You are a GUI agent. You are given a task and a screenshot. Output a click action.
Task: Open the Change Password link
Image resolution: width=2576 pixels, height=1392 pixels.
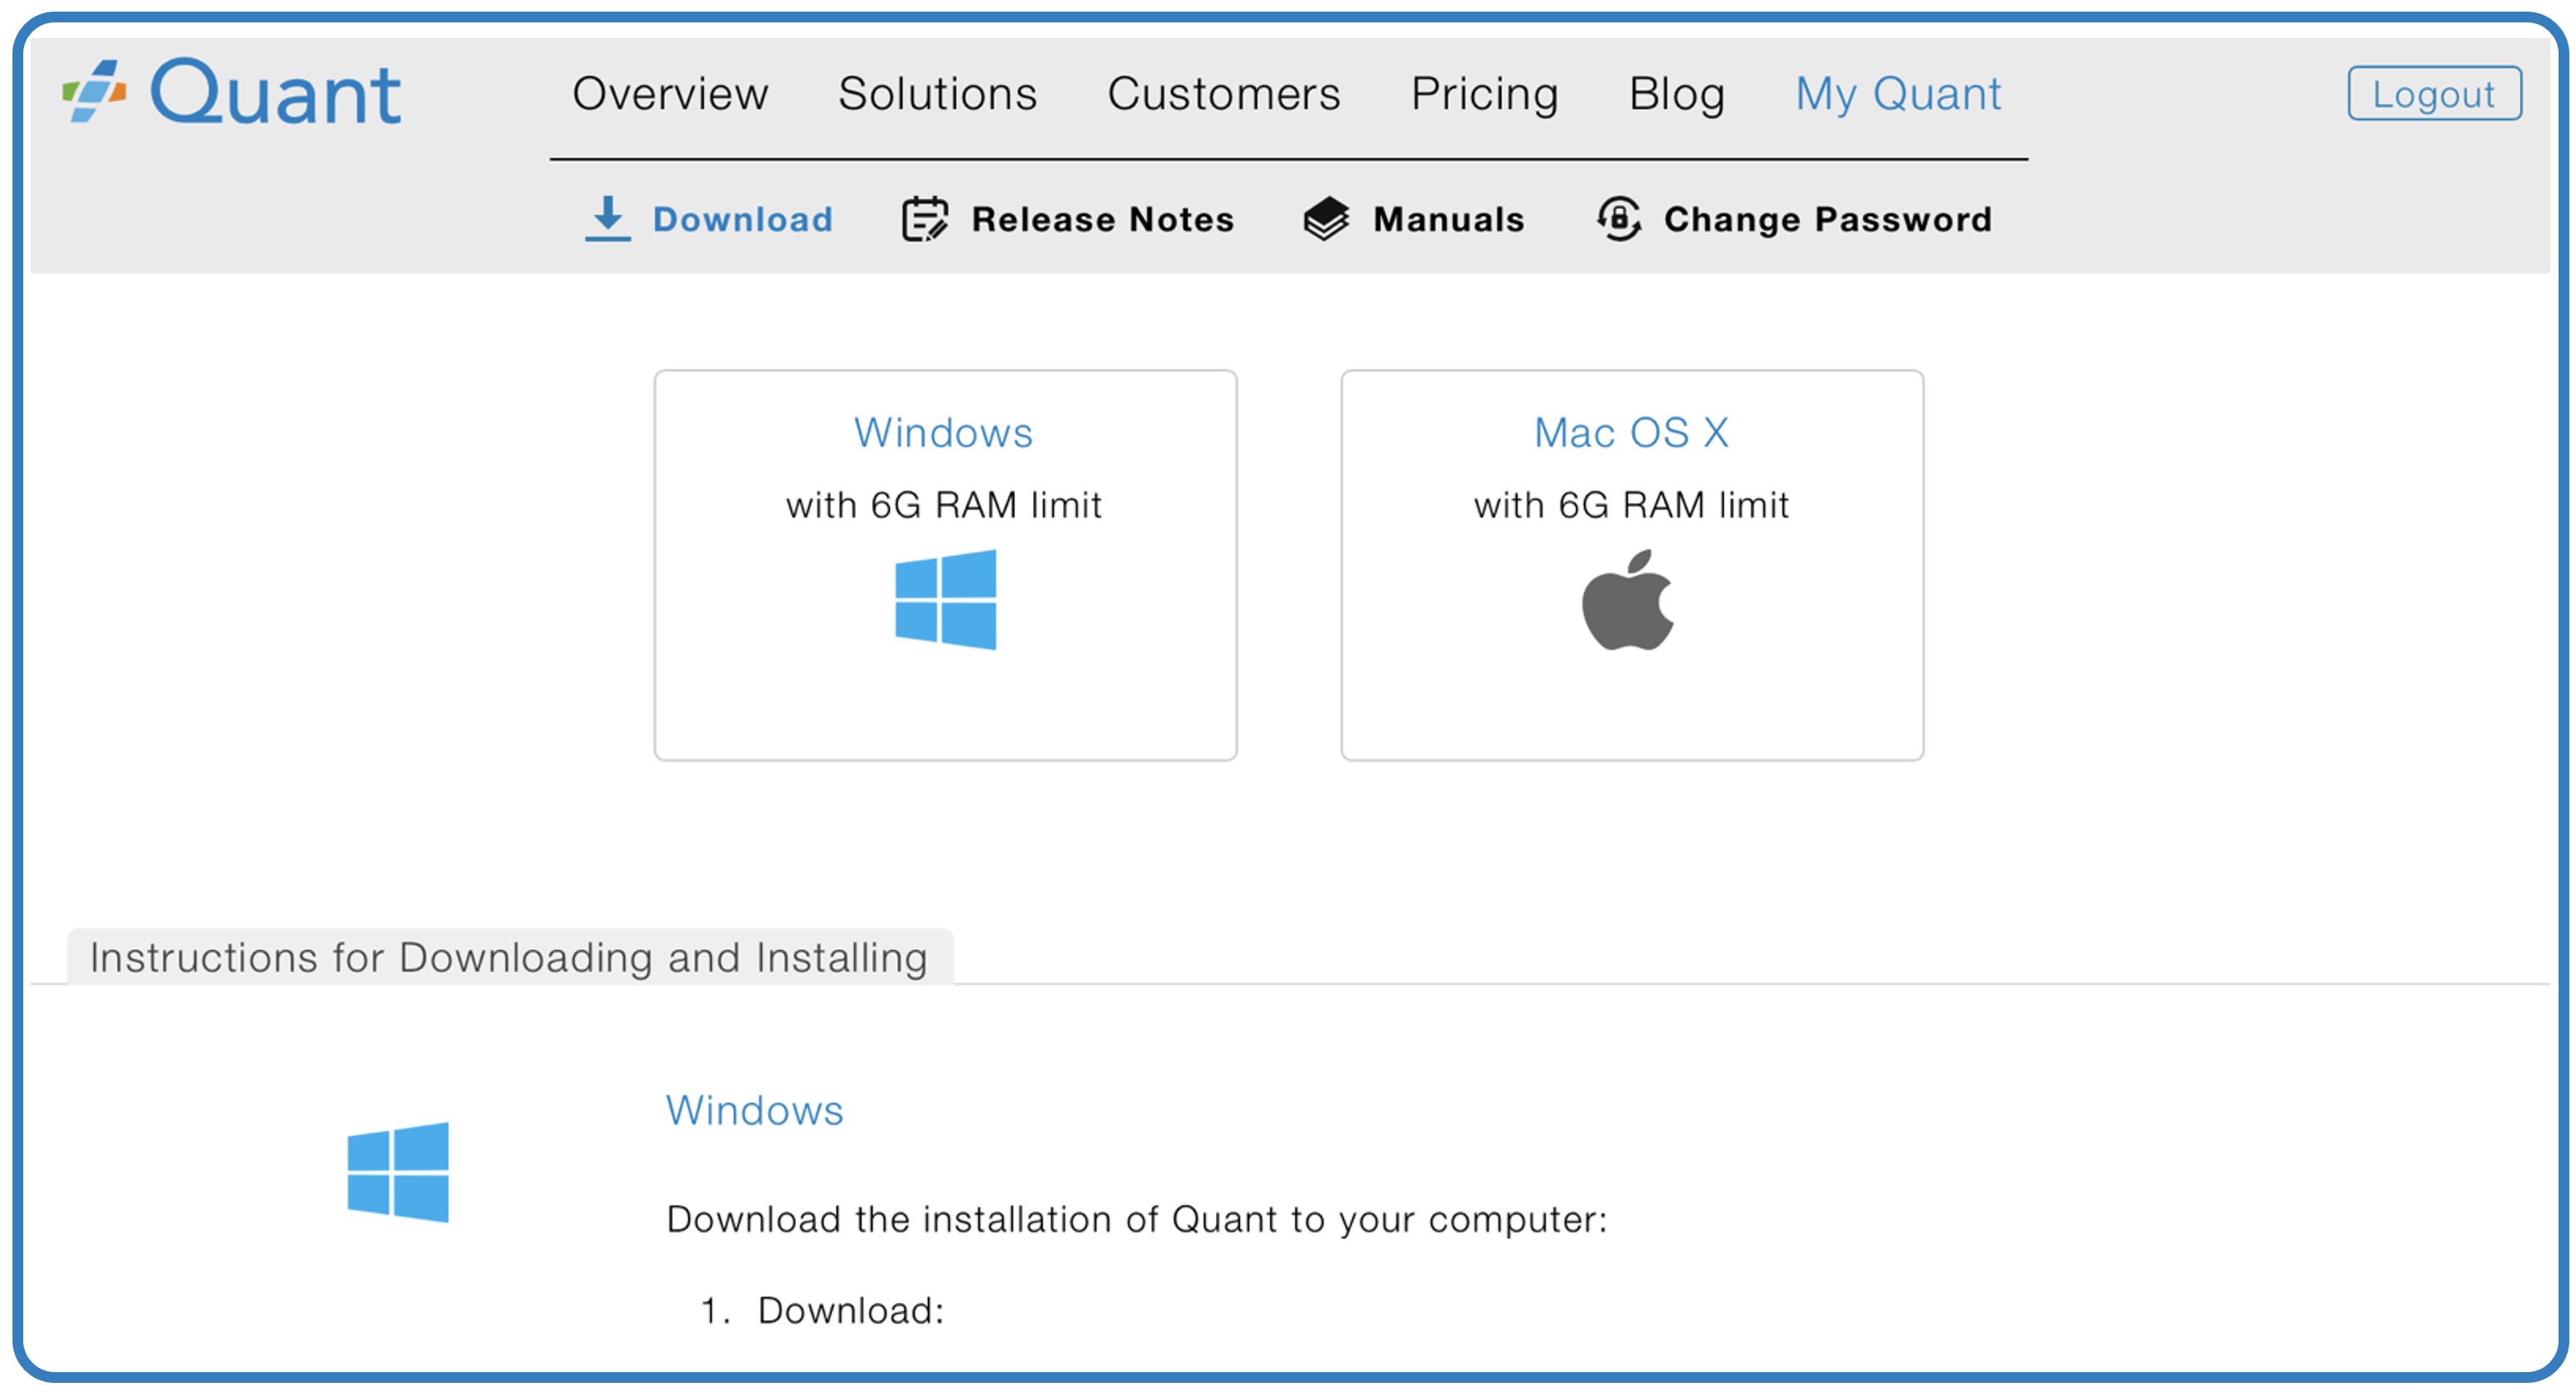click(1828, 219)
